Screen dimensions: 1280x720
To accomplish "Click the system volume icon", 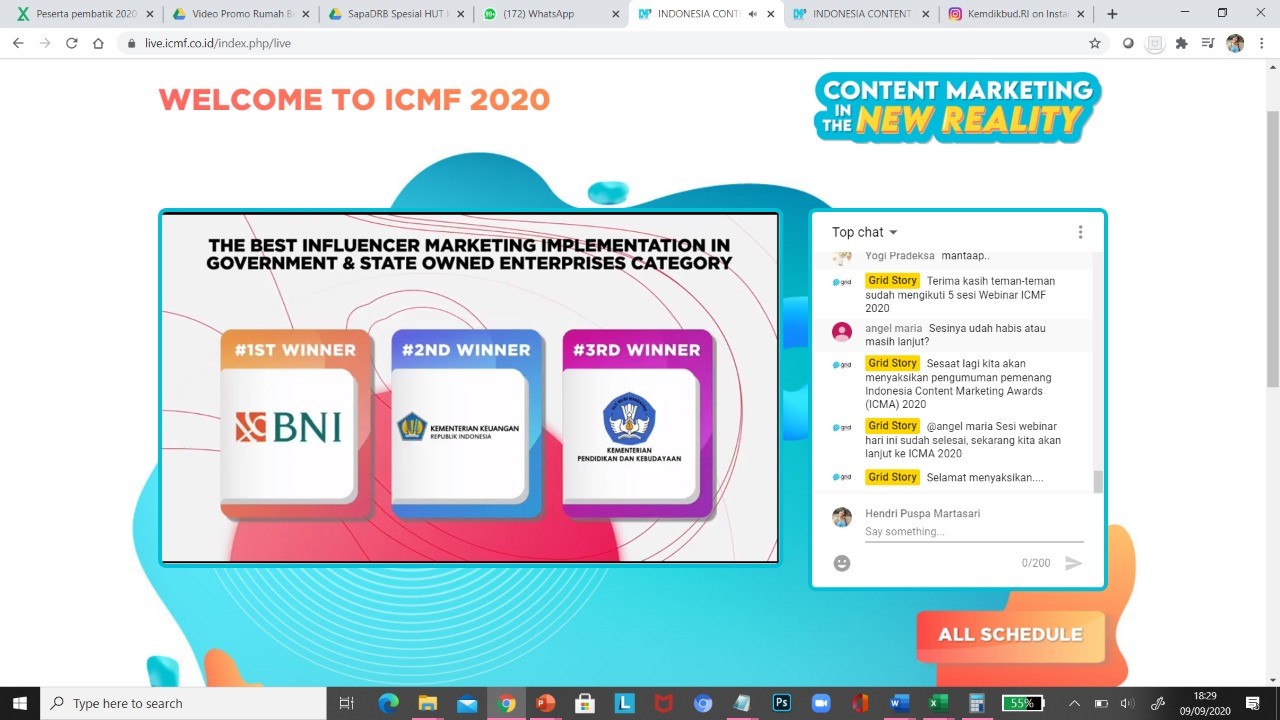I will (1128, 703).
